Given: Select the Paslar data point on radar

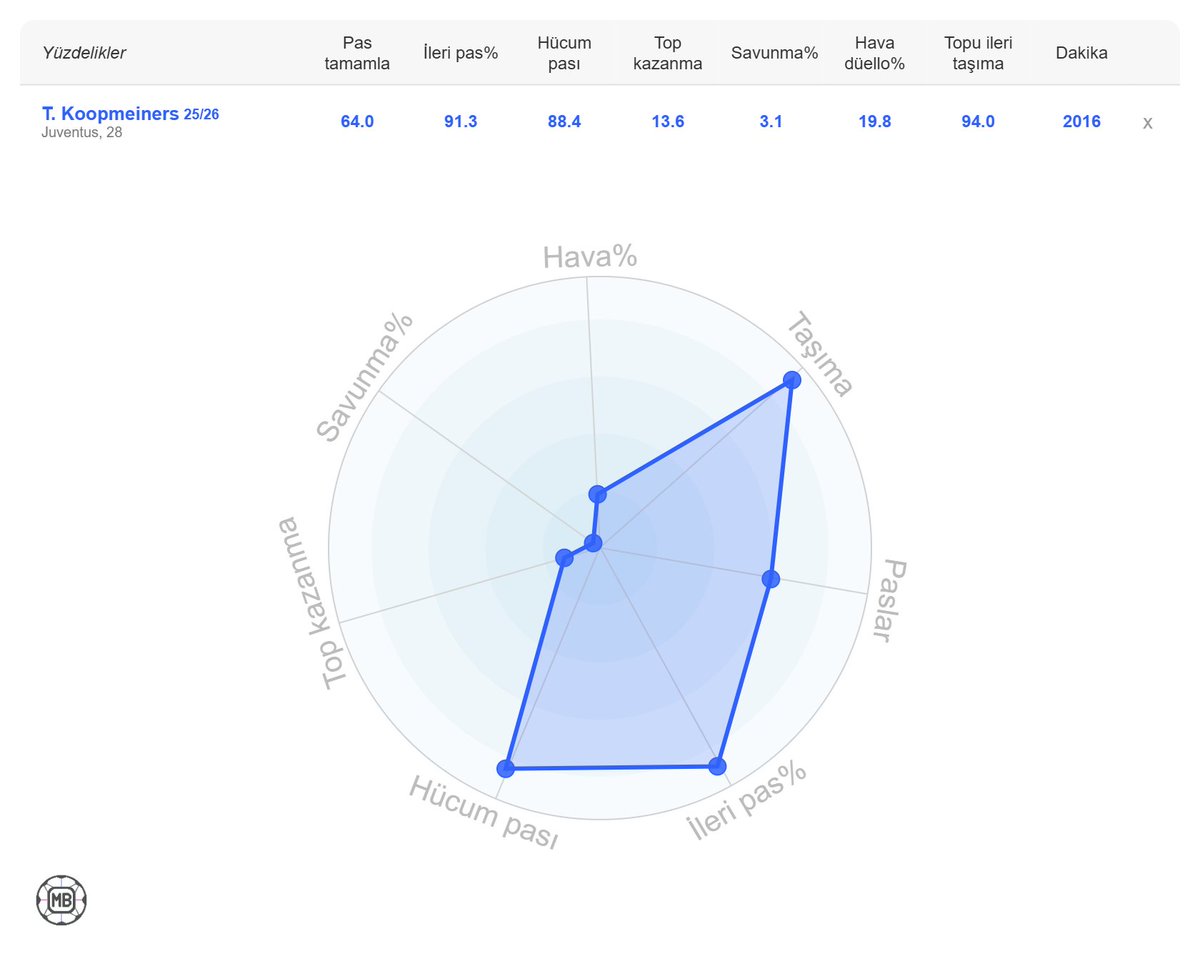Looking at the screenshot, I should tap(770, 578).
